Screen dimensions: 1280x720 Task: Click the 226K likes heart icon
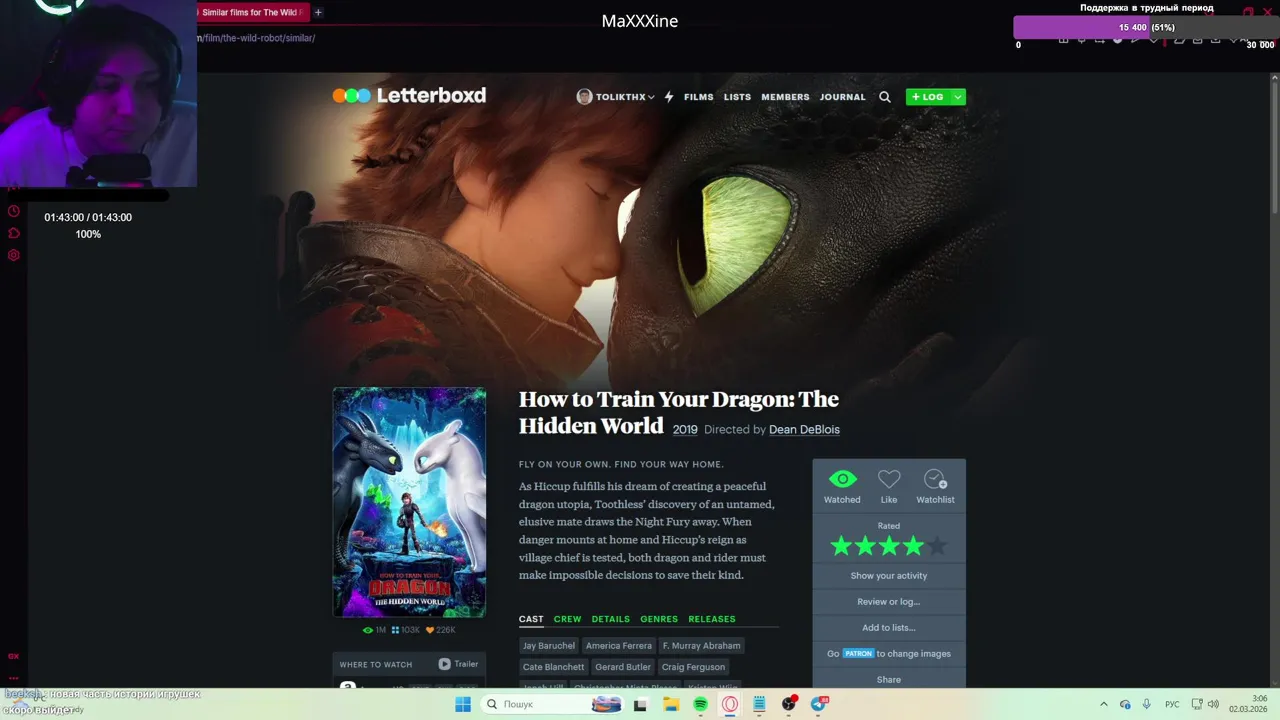point(430,630)
